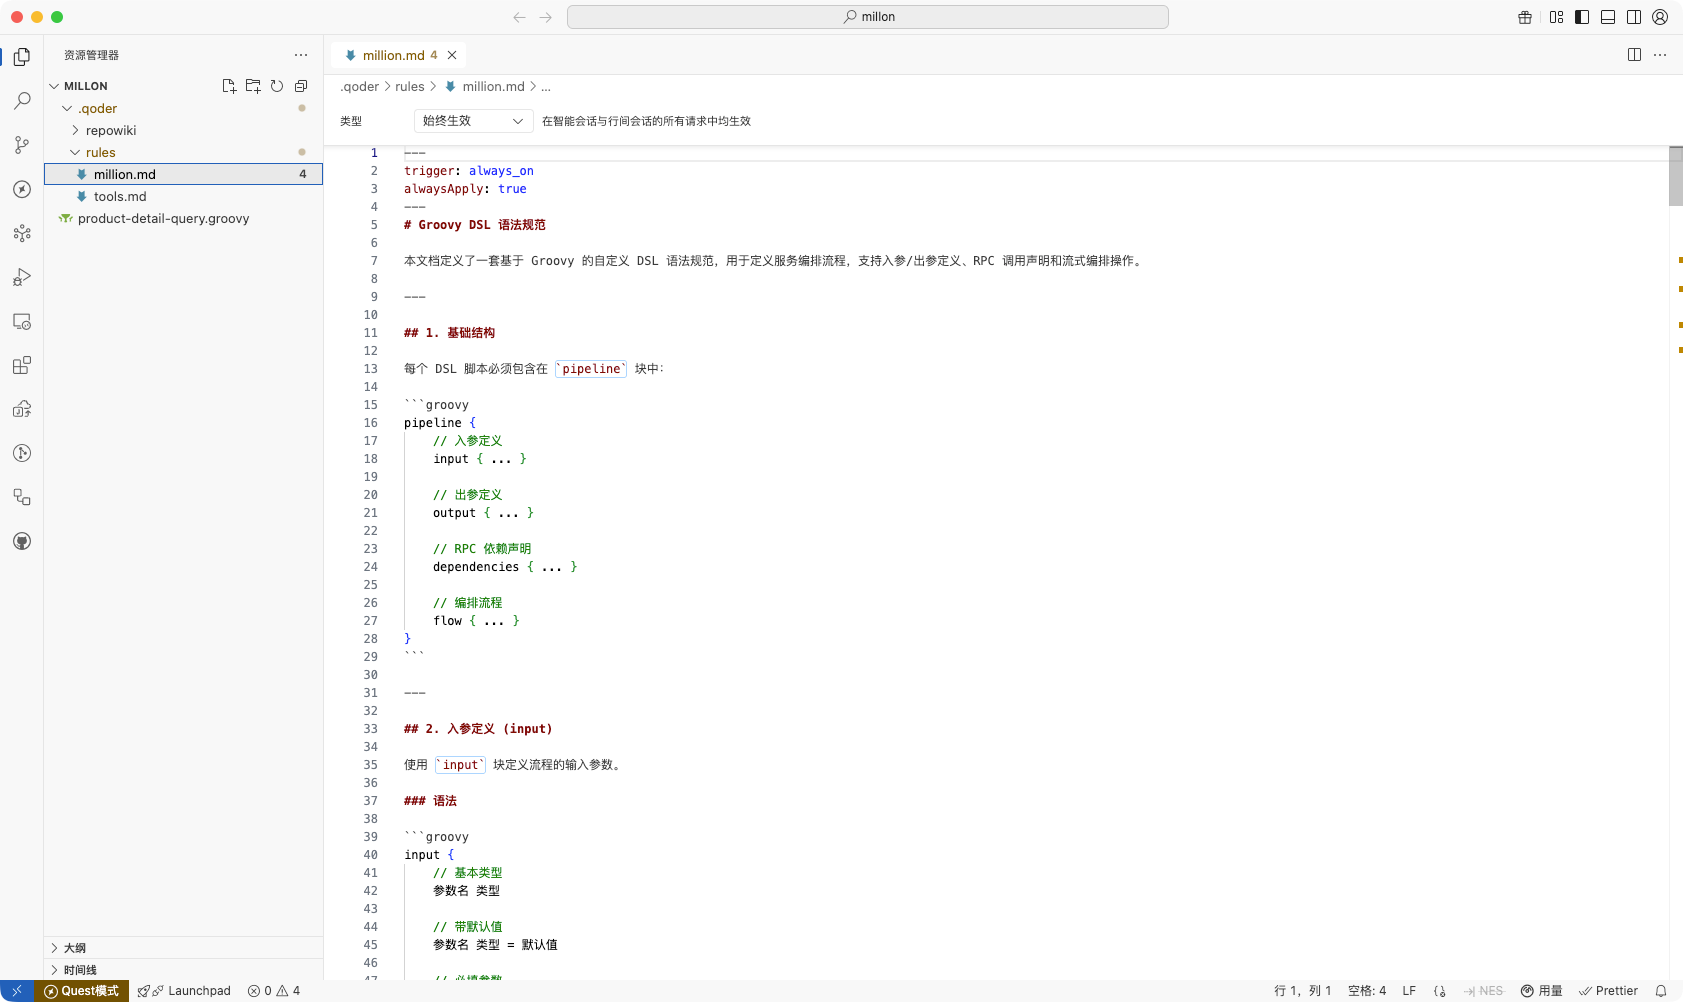The image size is (1683, 1002).
Task: Select million.md in the explorer tree
Action: pyautogui.click(x=184, y=174)
